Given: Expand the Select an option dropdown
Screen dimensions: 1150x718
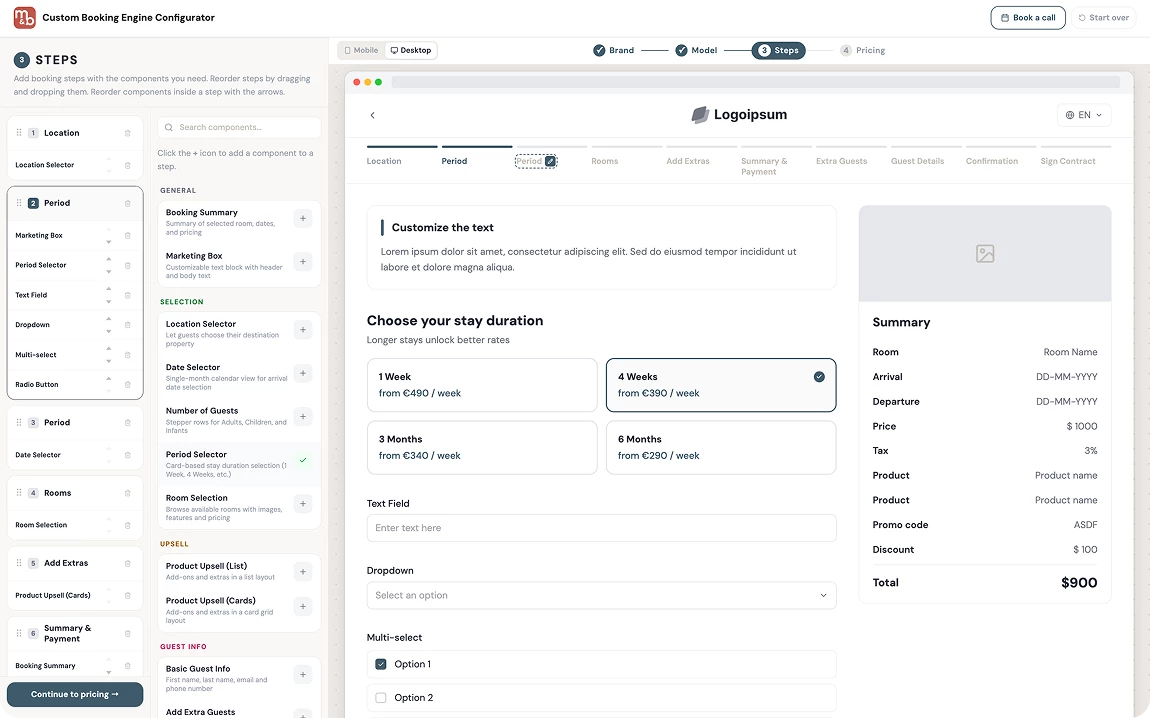Looking at the screenshot, I should [601, 596].
